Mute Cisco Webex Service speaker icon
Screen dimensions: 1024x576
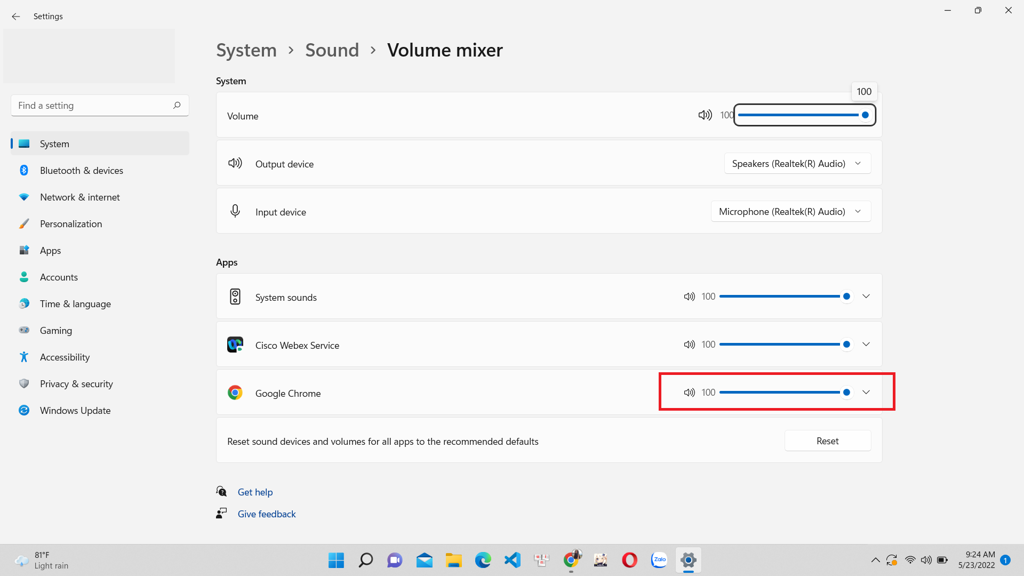[x=689, y=344]
